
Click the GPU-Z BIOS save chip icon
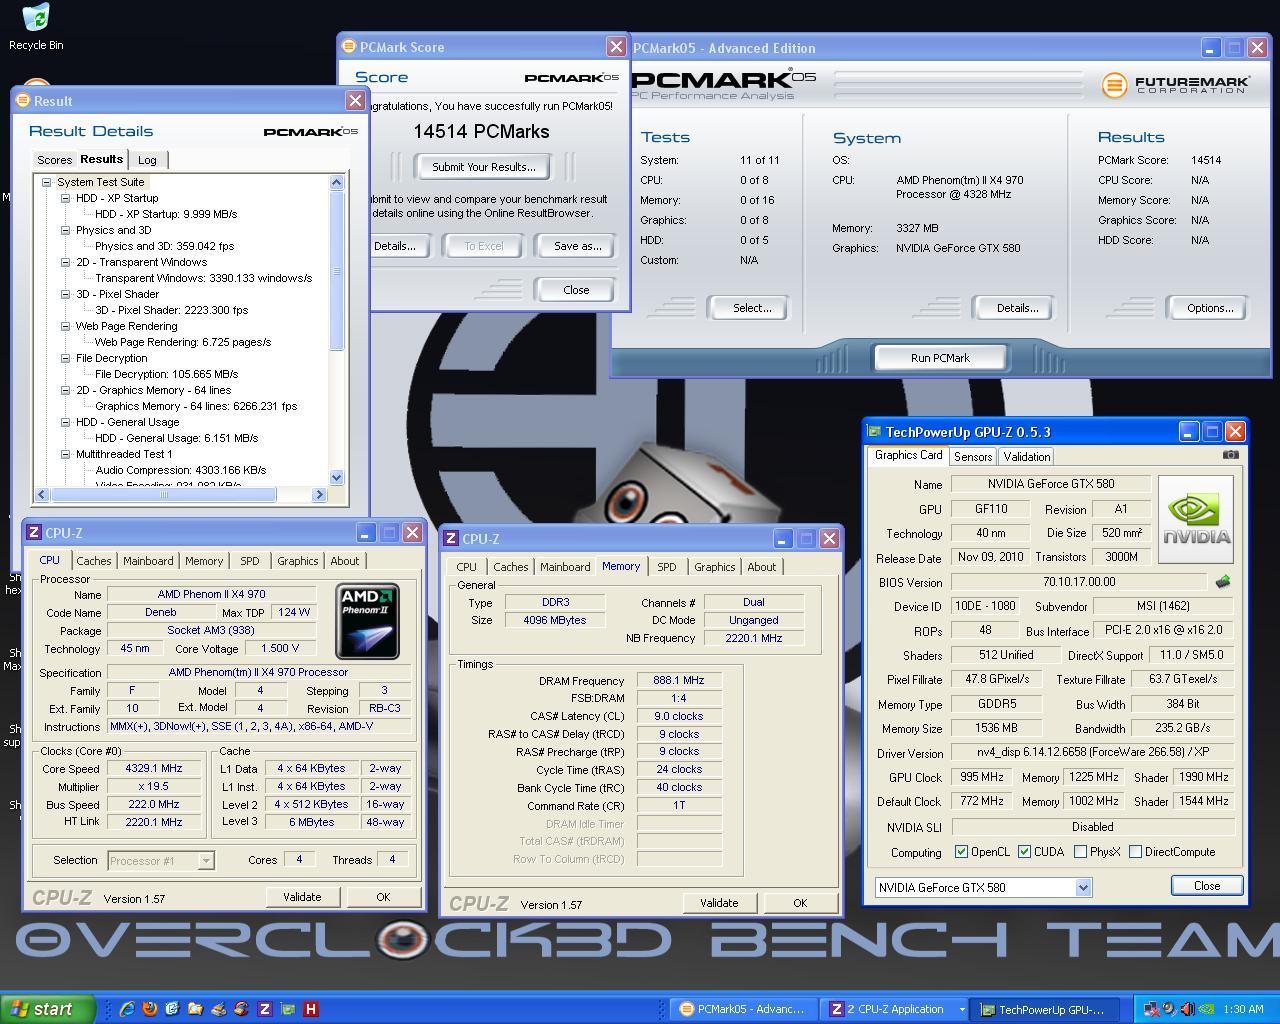[1222, 581]
